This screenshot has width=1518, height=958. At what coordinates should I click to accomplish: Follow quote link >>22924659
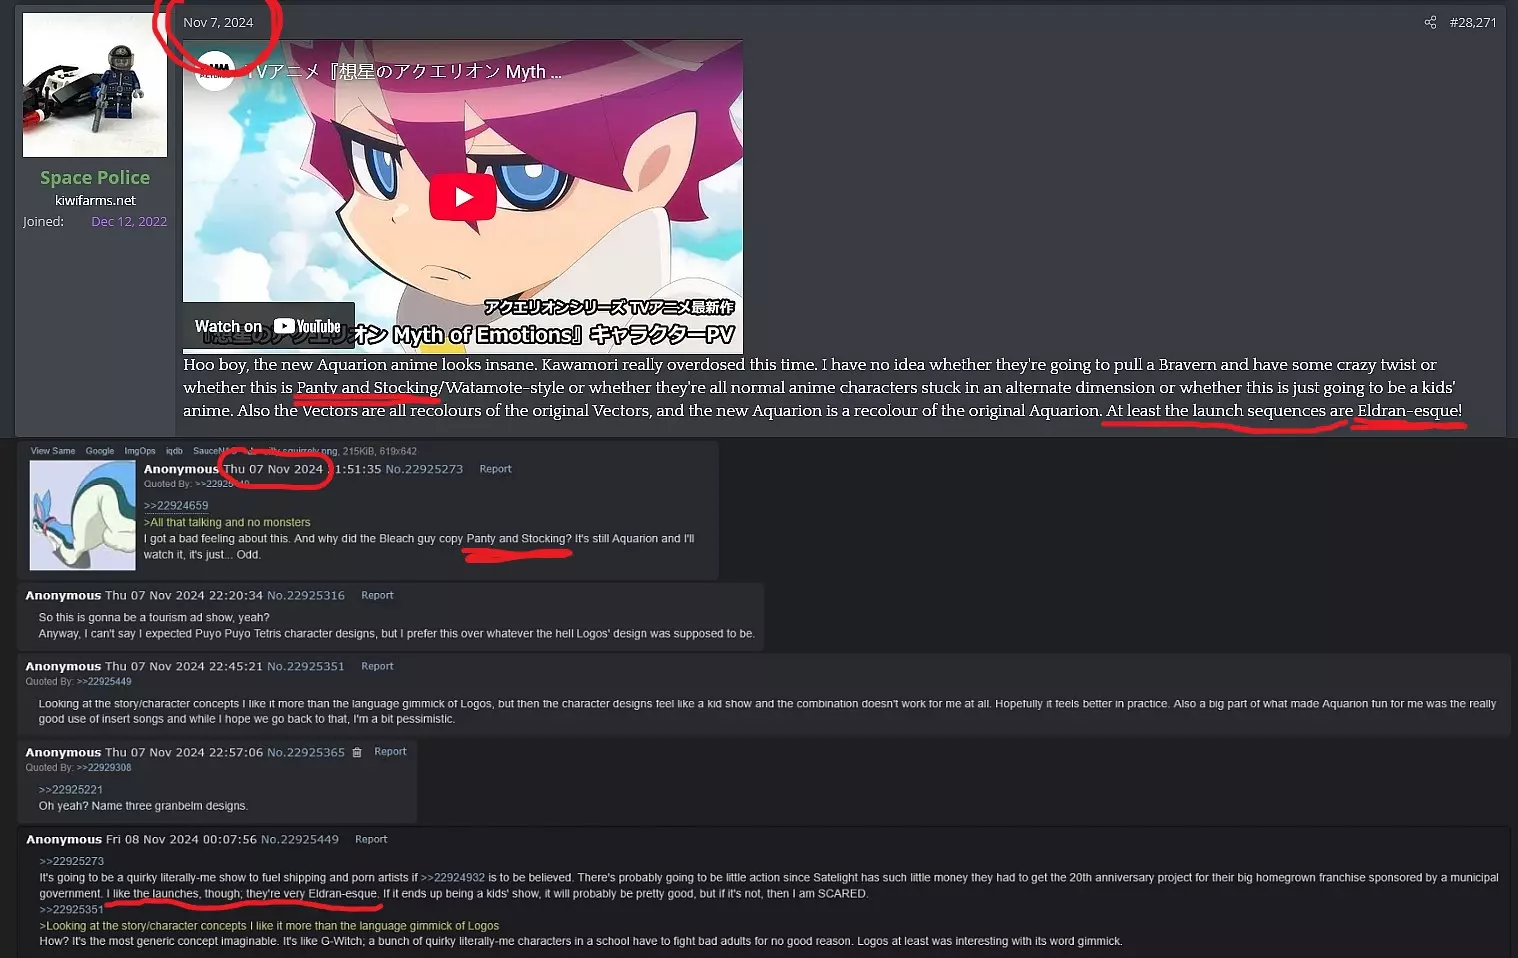point(176,506)
